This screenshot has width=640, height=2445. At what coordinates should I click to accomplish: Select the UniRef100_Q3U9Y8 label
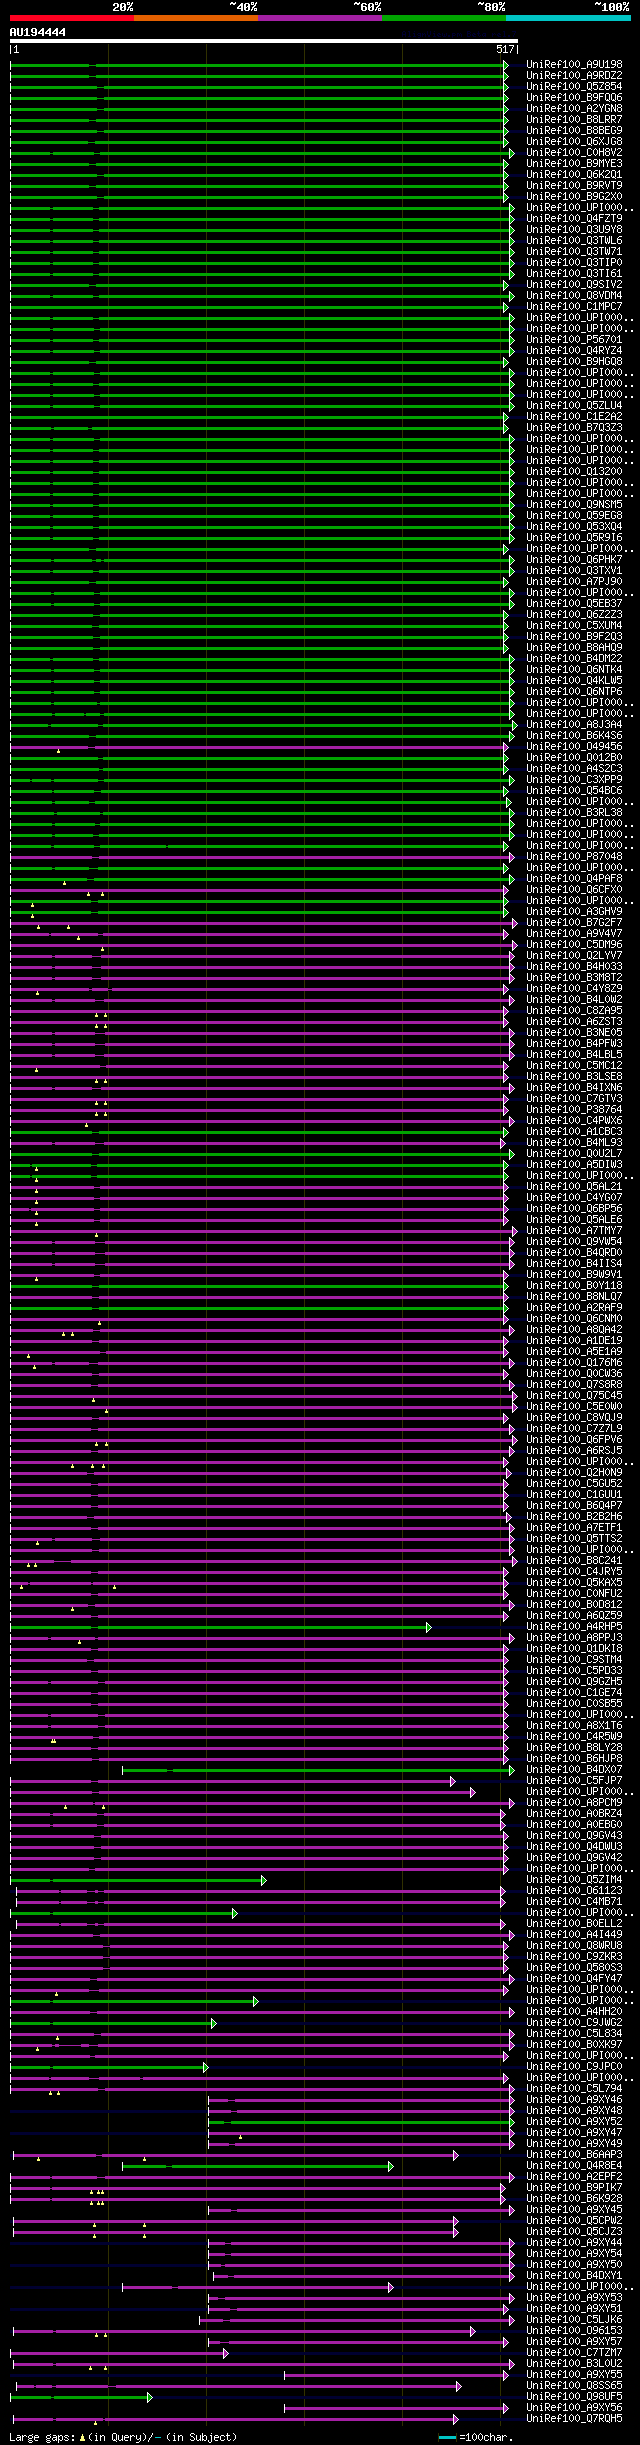[574, 230]
